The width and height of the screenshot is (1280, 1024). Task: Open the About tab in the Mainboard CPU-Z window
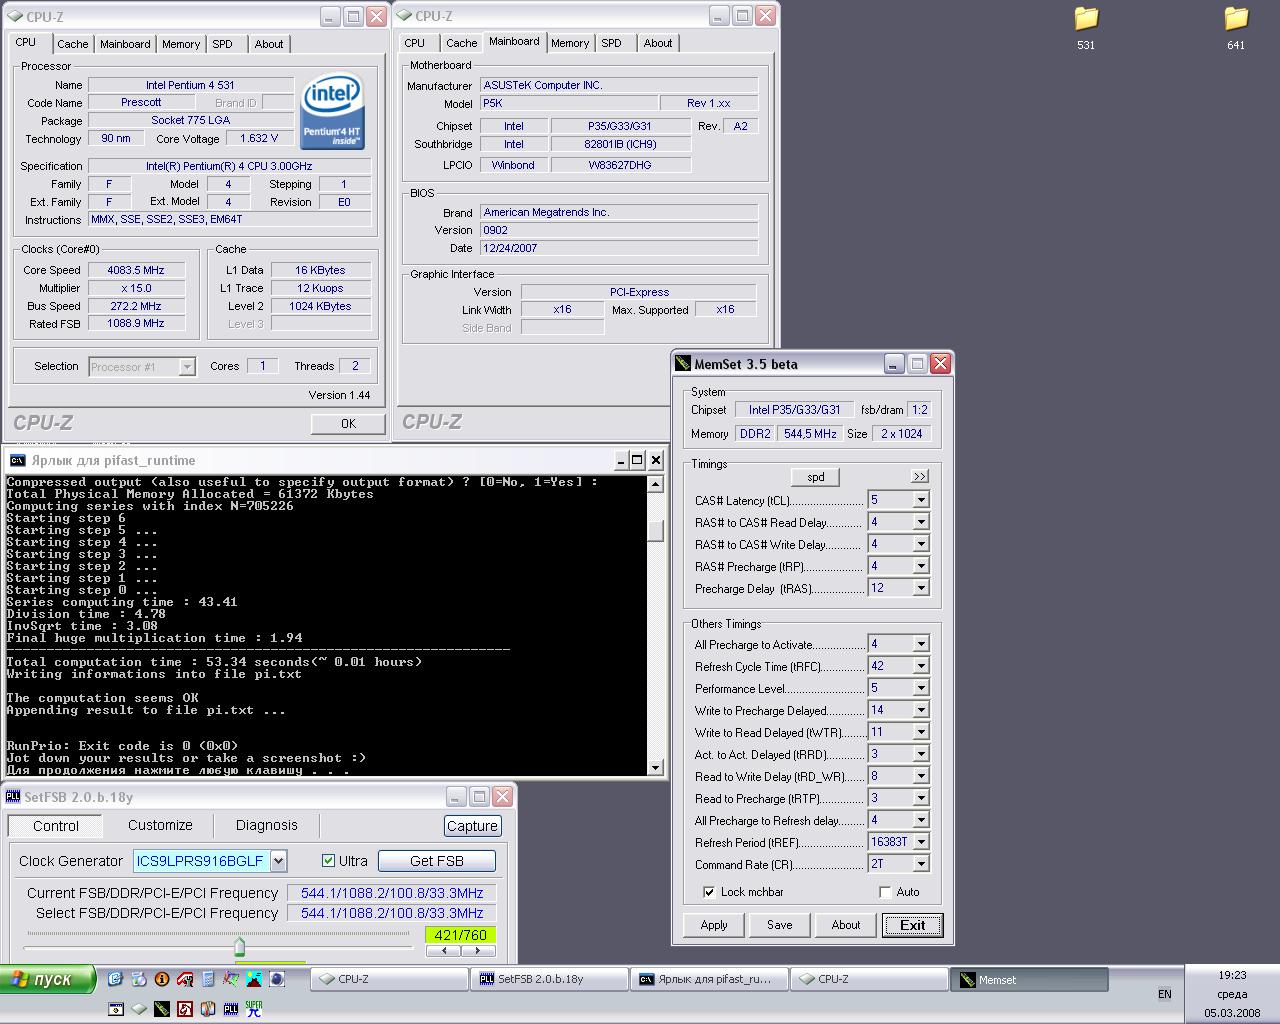tap(658, 43)
